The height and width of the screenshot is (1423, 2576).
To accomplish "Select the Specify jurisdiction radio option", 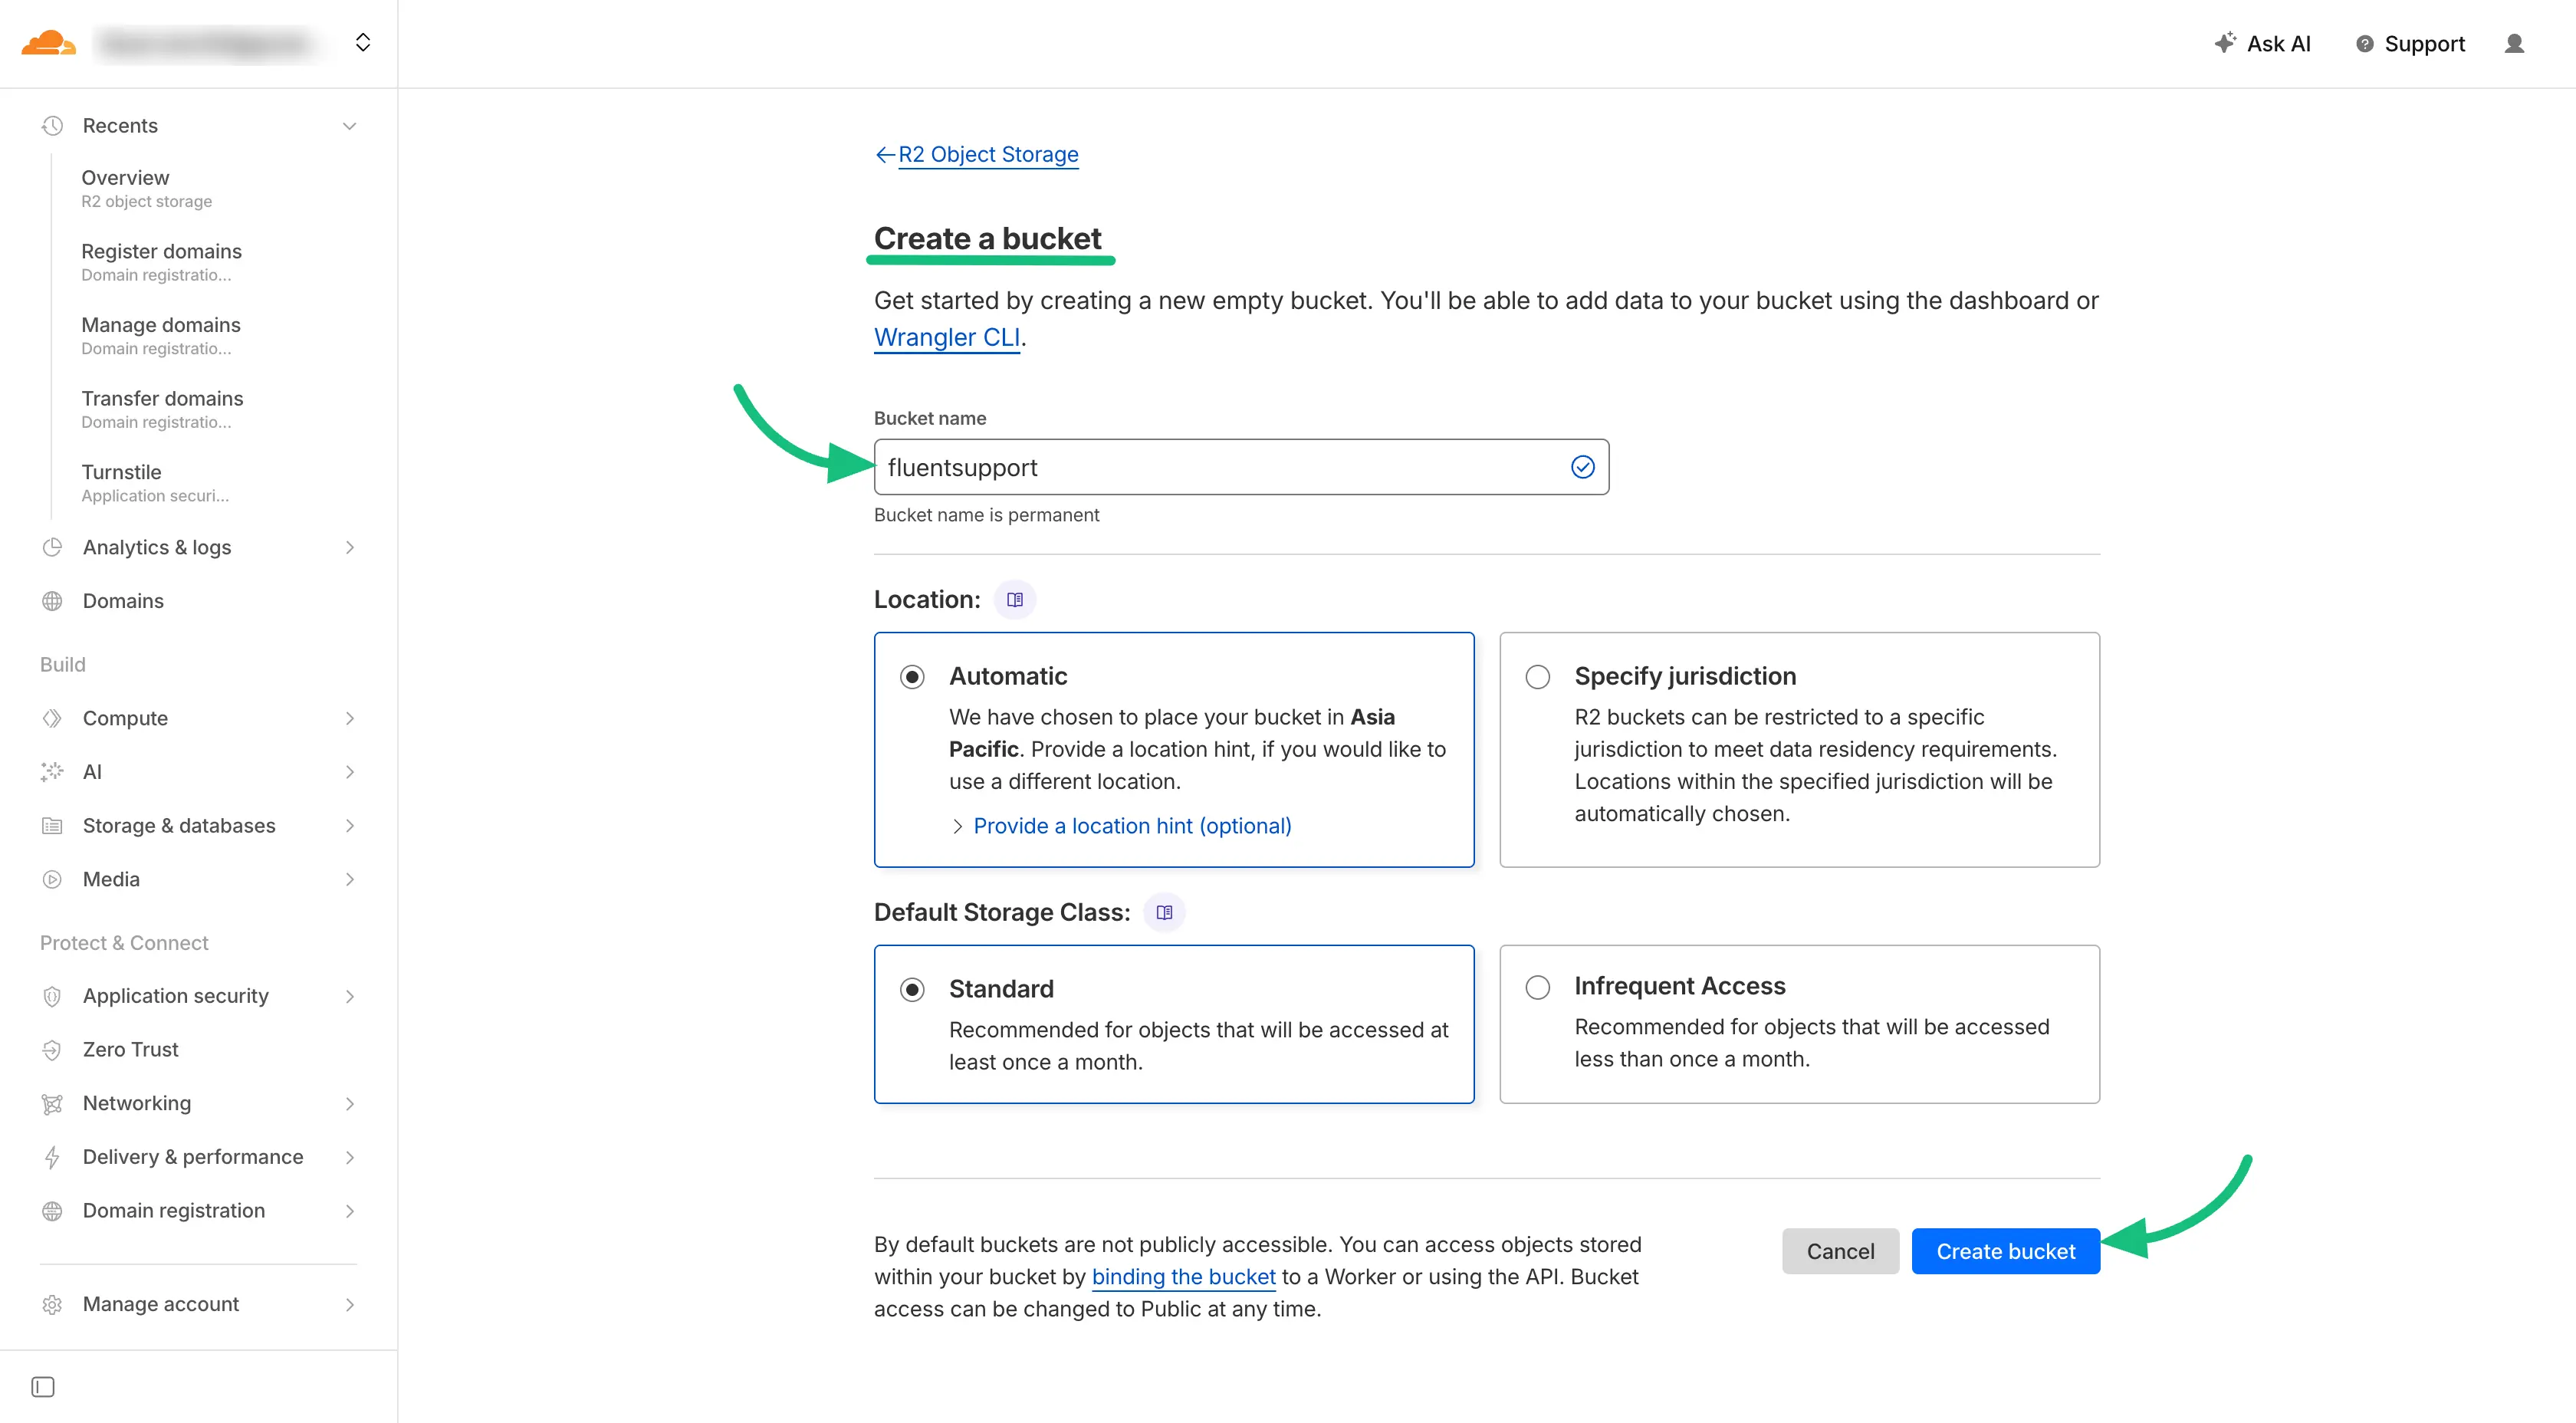I will point(1537,677).
